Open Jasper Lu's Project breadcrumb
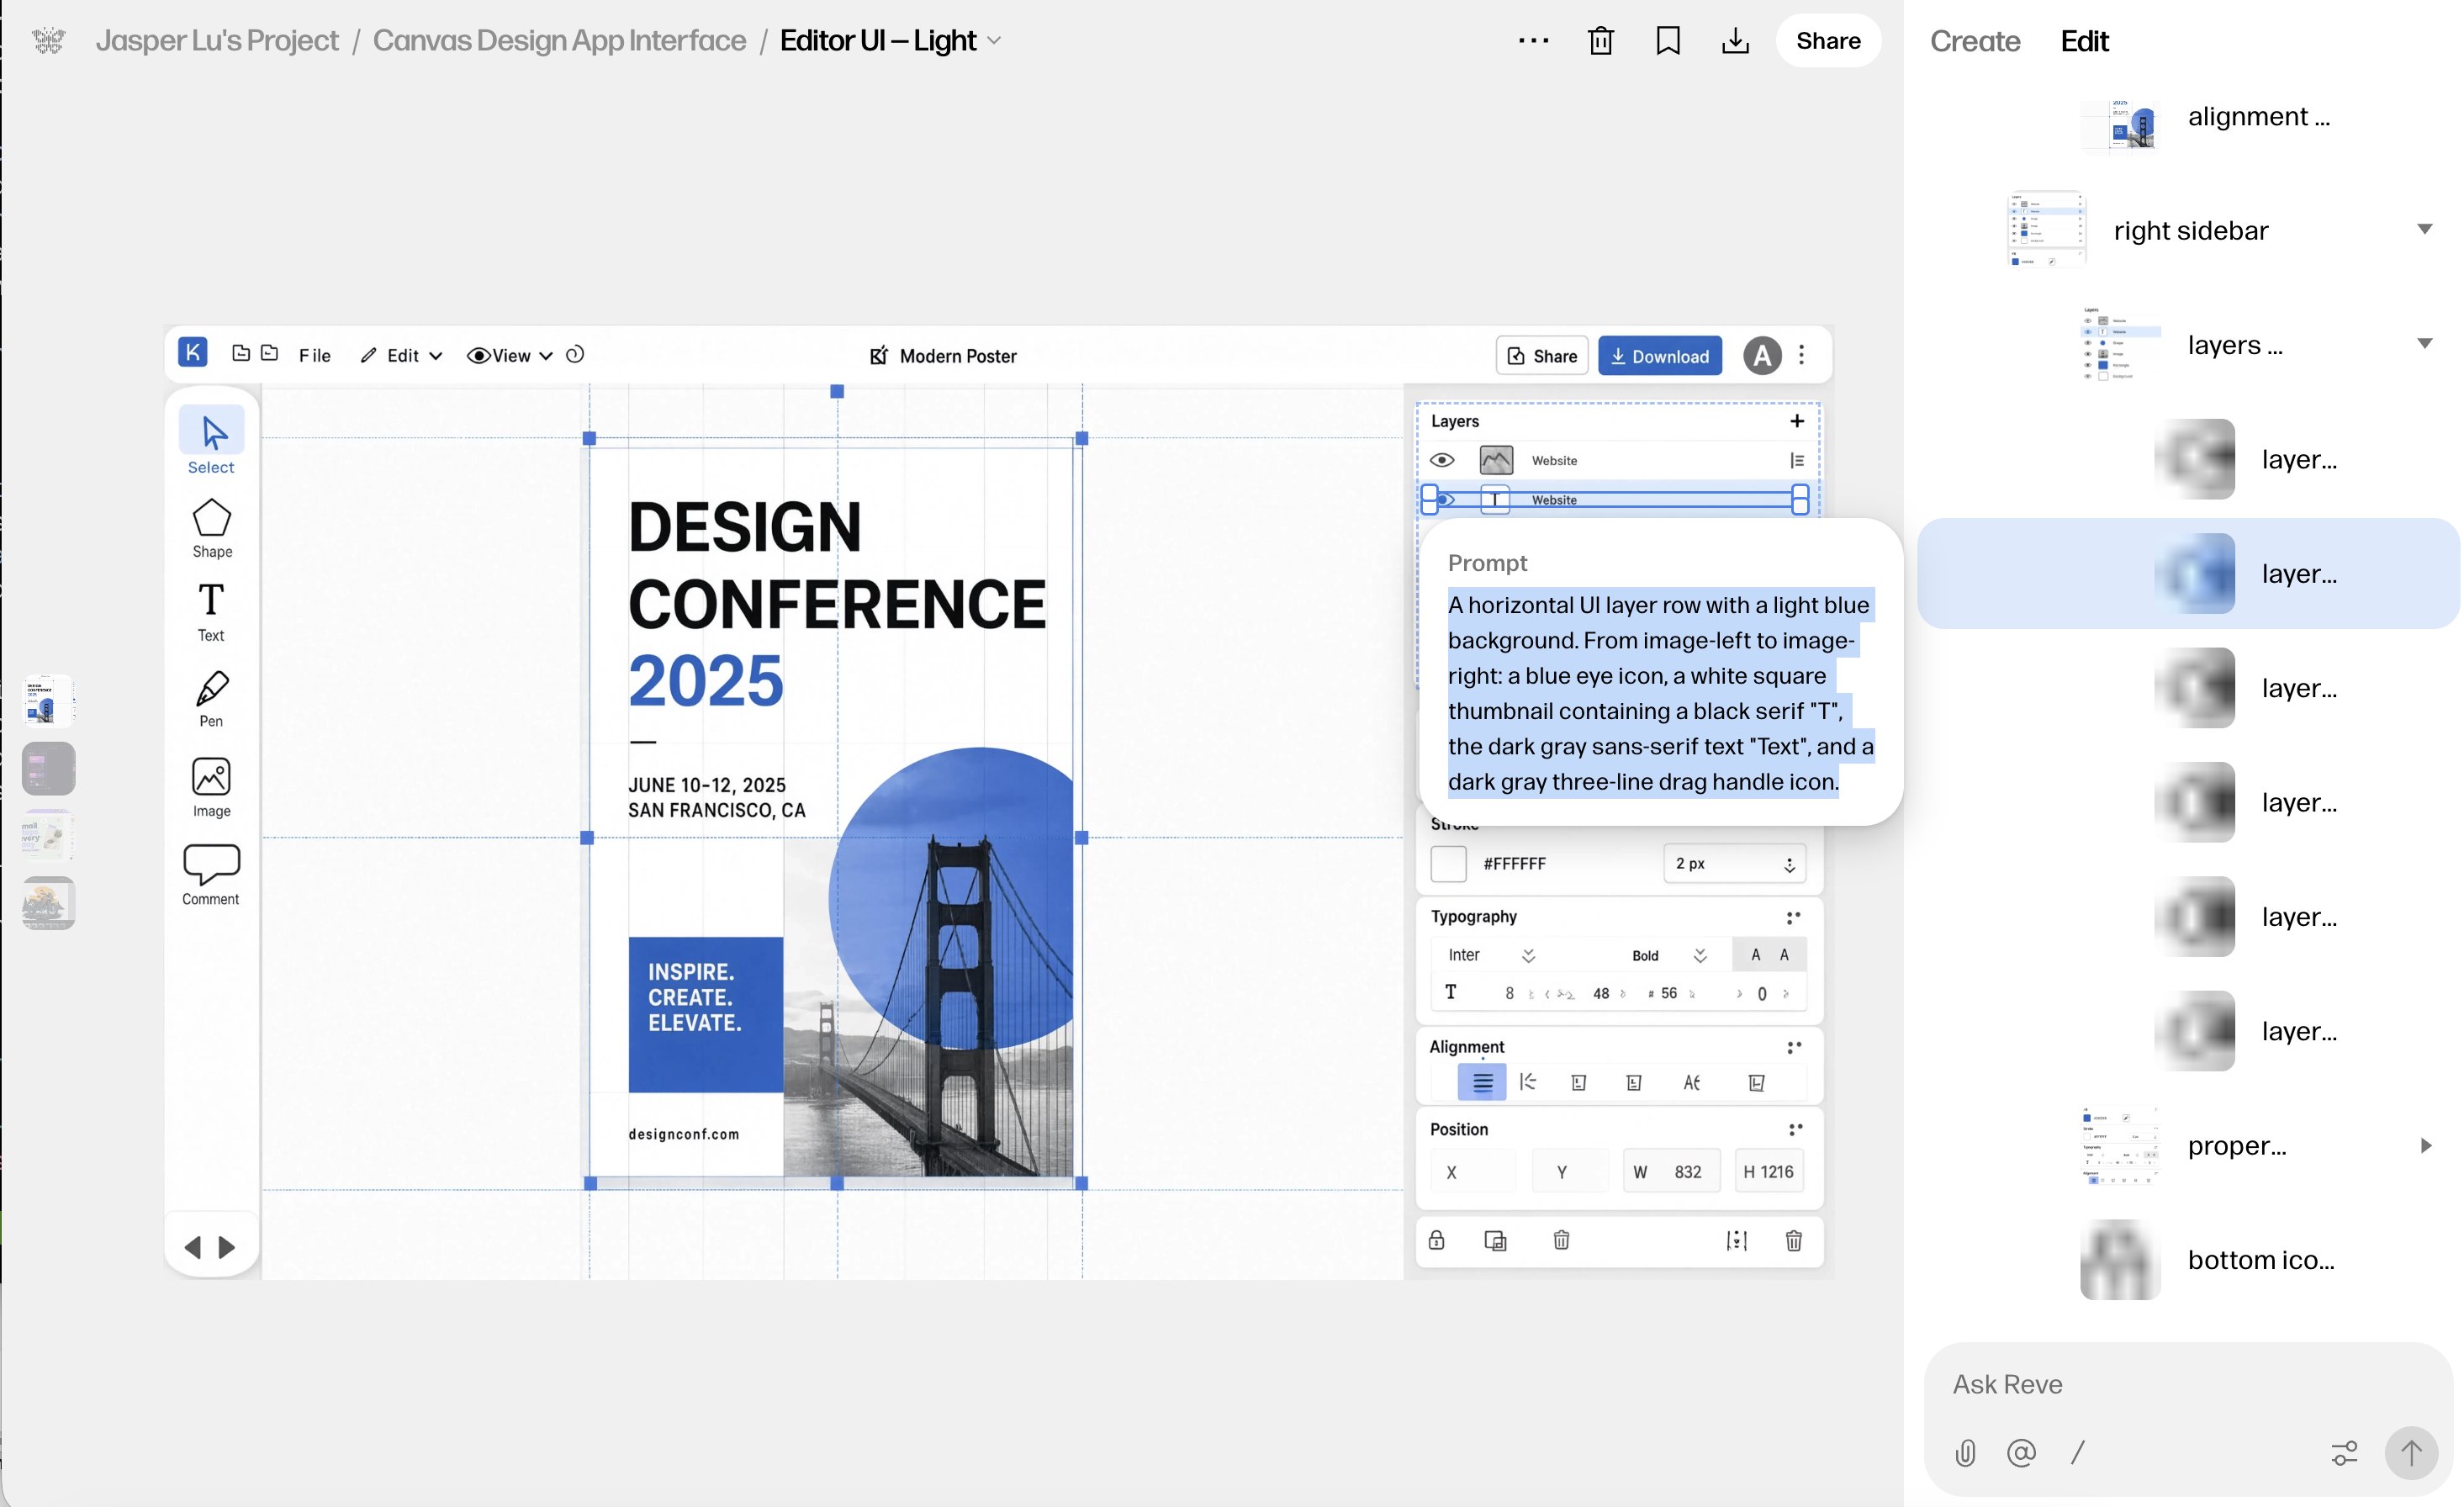Screen dimensions: 2464x1507 click(217, 40)
